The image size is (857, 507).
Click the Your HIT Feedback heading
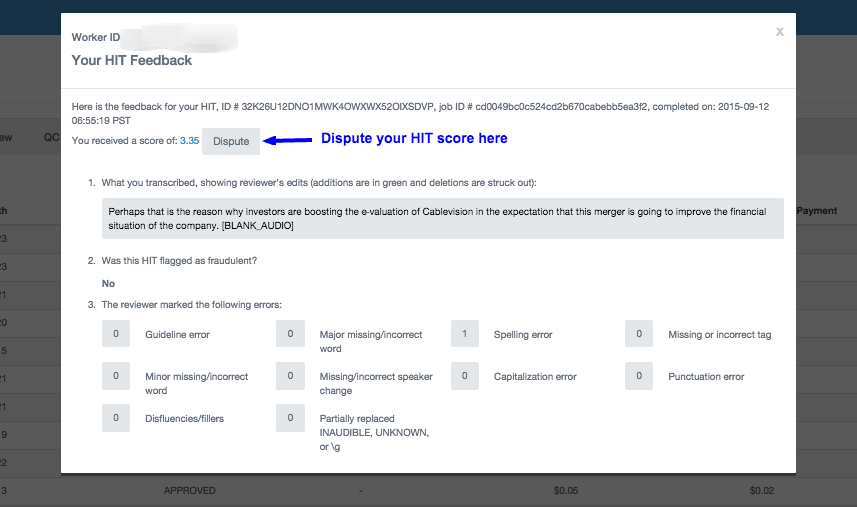point(132,60)
